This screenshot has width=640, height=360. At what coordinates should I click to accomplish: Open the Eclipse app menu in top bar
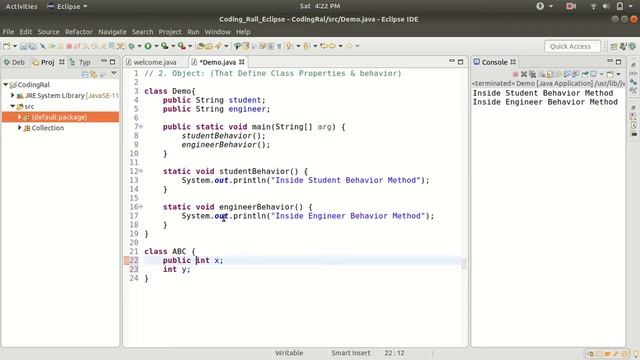68,6
